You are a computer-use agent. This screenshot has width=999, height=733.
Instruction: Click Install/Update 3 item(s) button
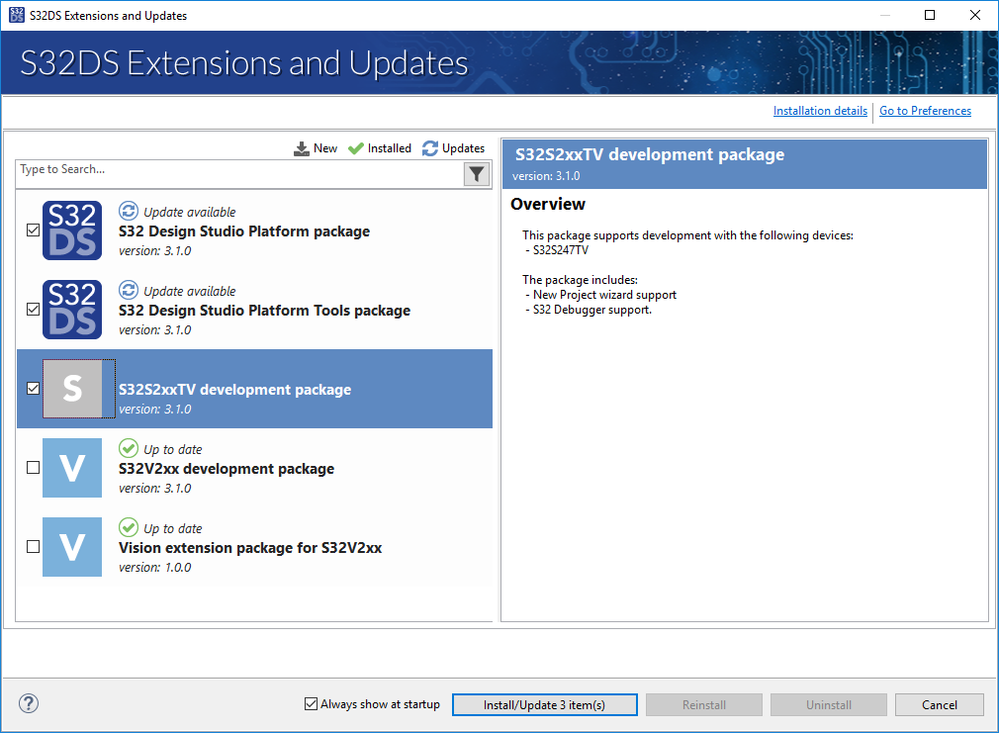point(544,705)
